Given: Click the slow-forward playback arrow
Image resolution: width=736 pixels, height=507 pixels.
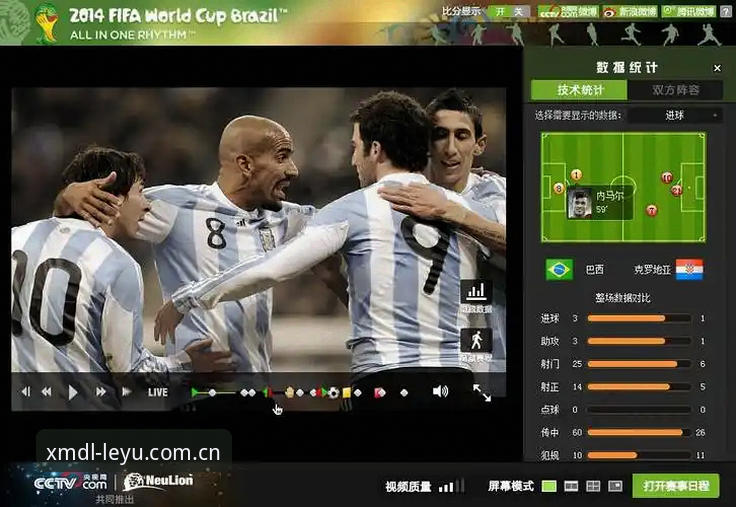Looking at the screenshot, I should (126, 392).
